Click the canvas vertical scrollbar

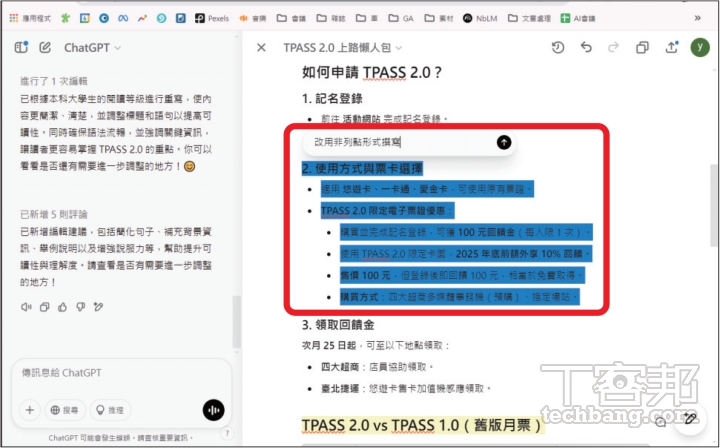pyautogui.click(x=714, y=207)
